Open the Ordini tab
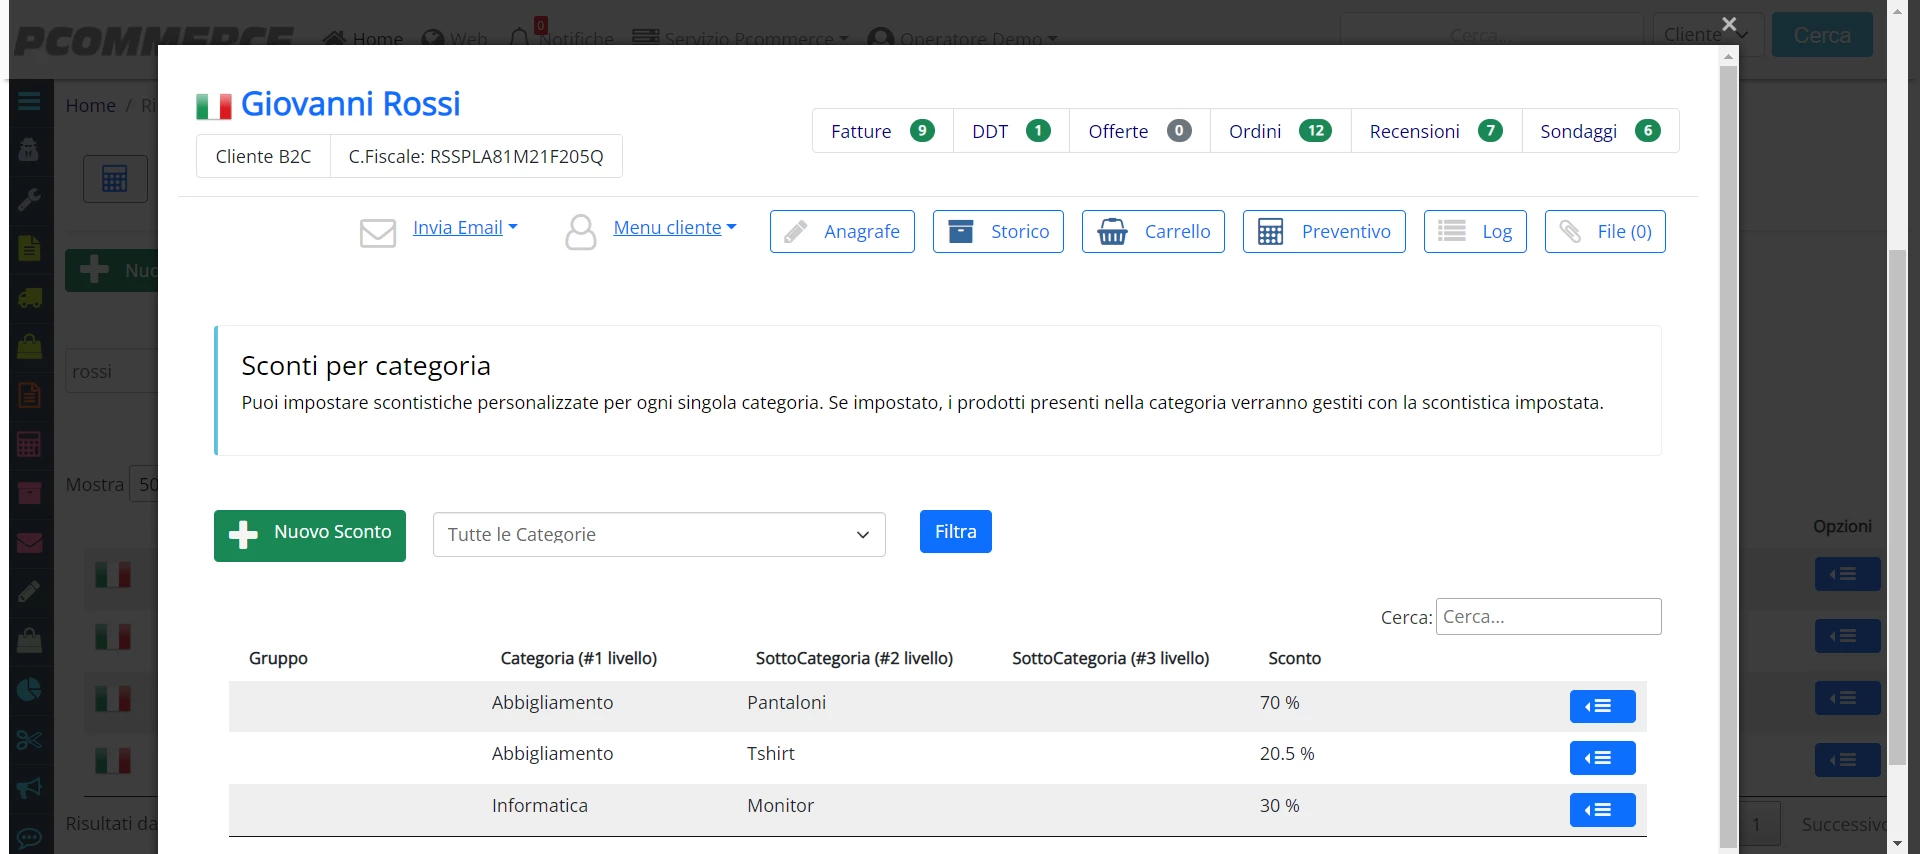 click(x=1280, y=131)
